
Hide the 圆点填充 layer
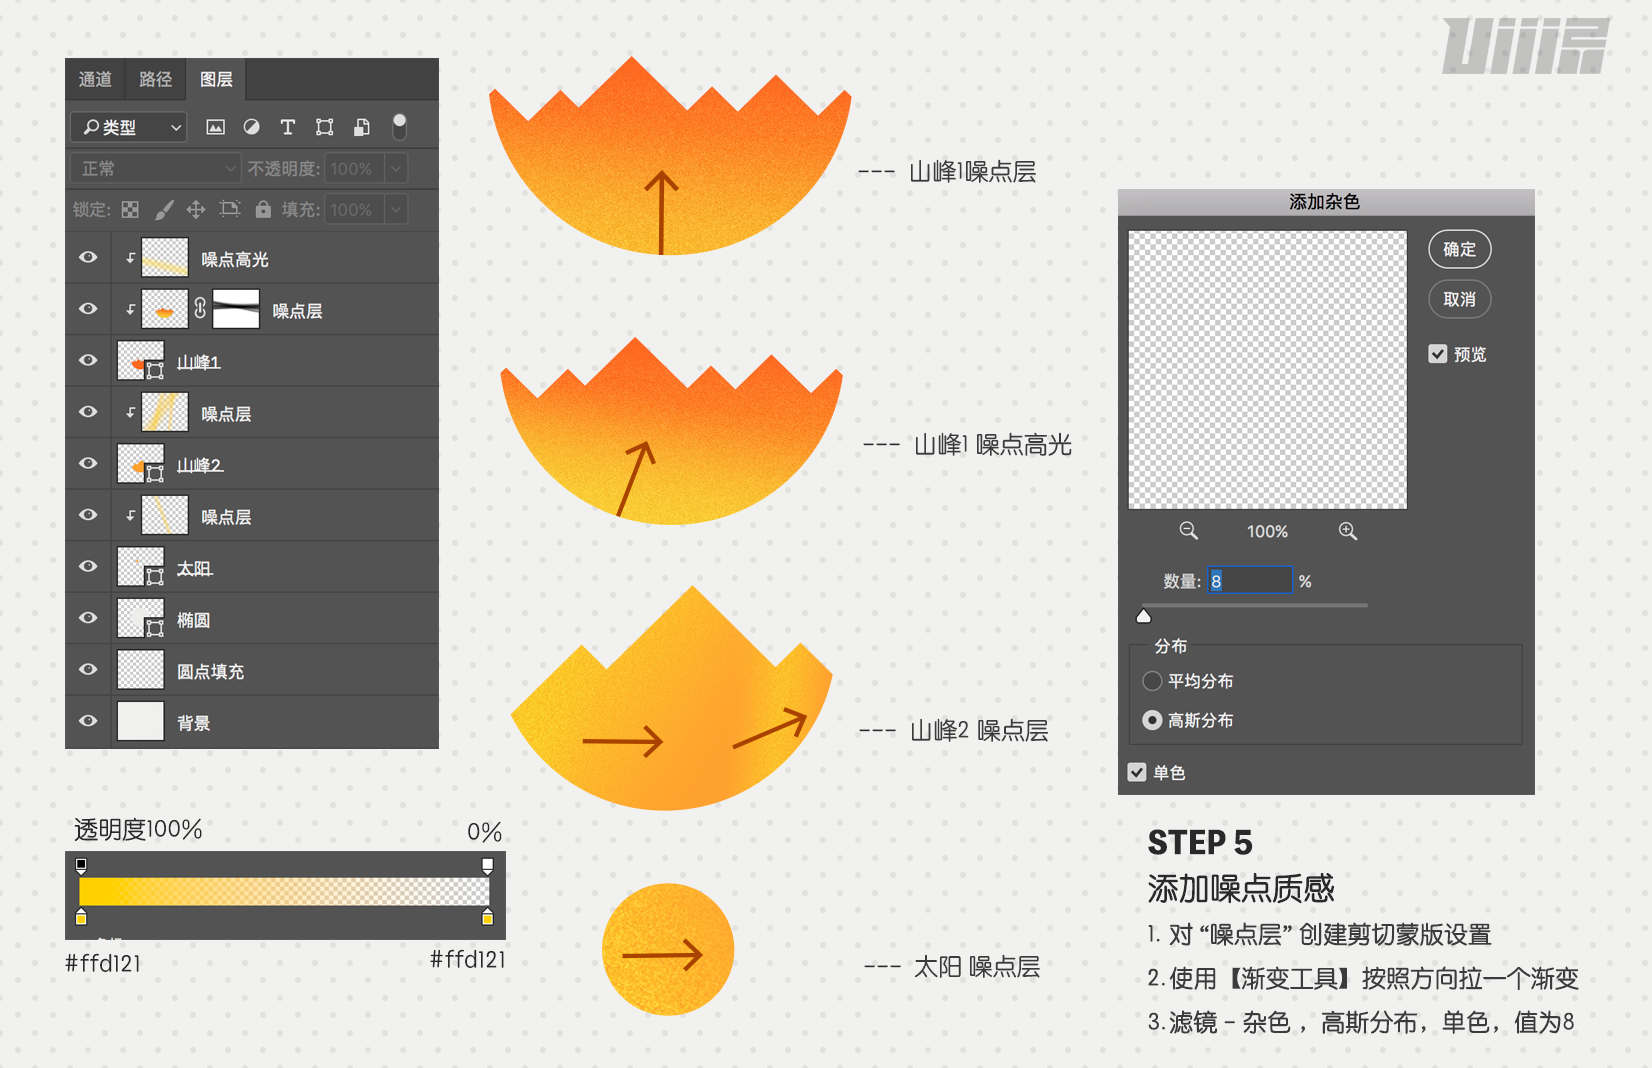pos(88,669)
